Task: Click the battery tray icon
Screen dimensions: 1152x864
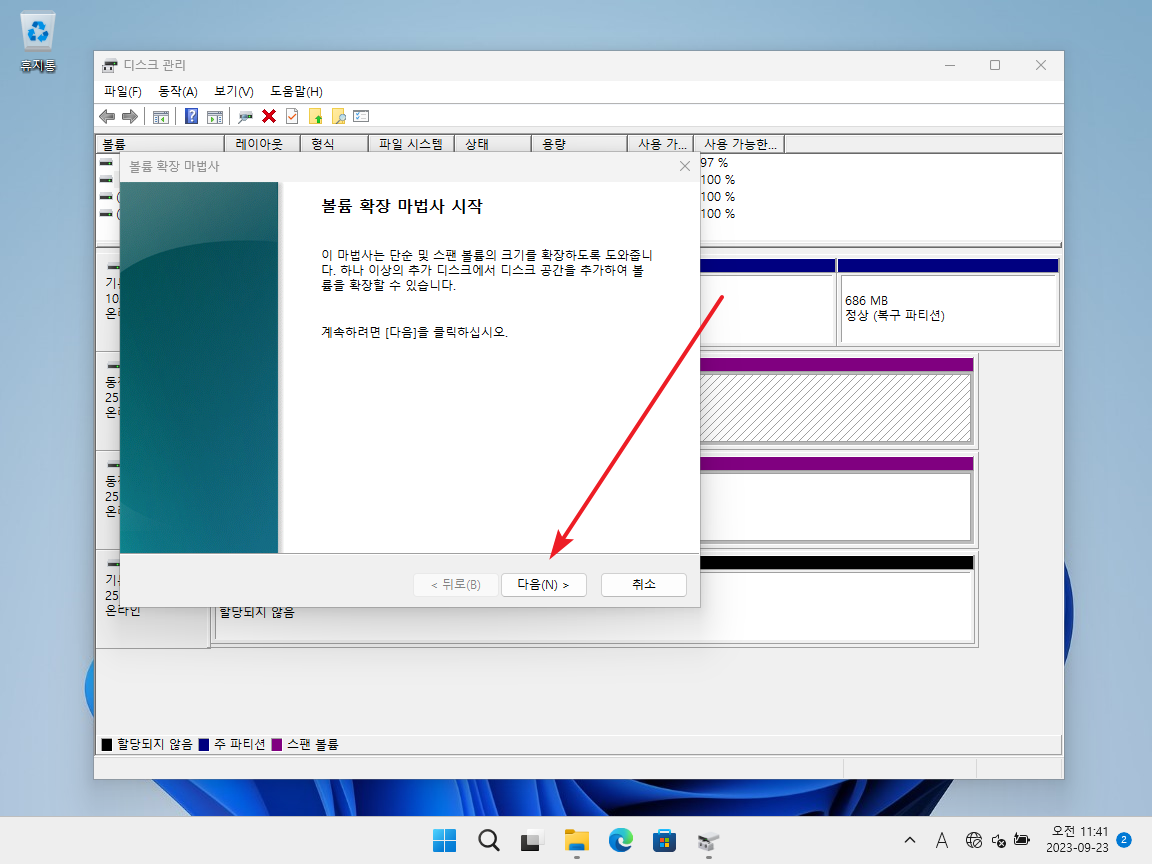Action: [x=1022, y=840]
